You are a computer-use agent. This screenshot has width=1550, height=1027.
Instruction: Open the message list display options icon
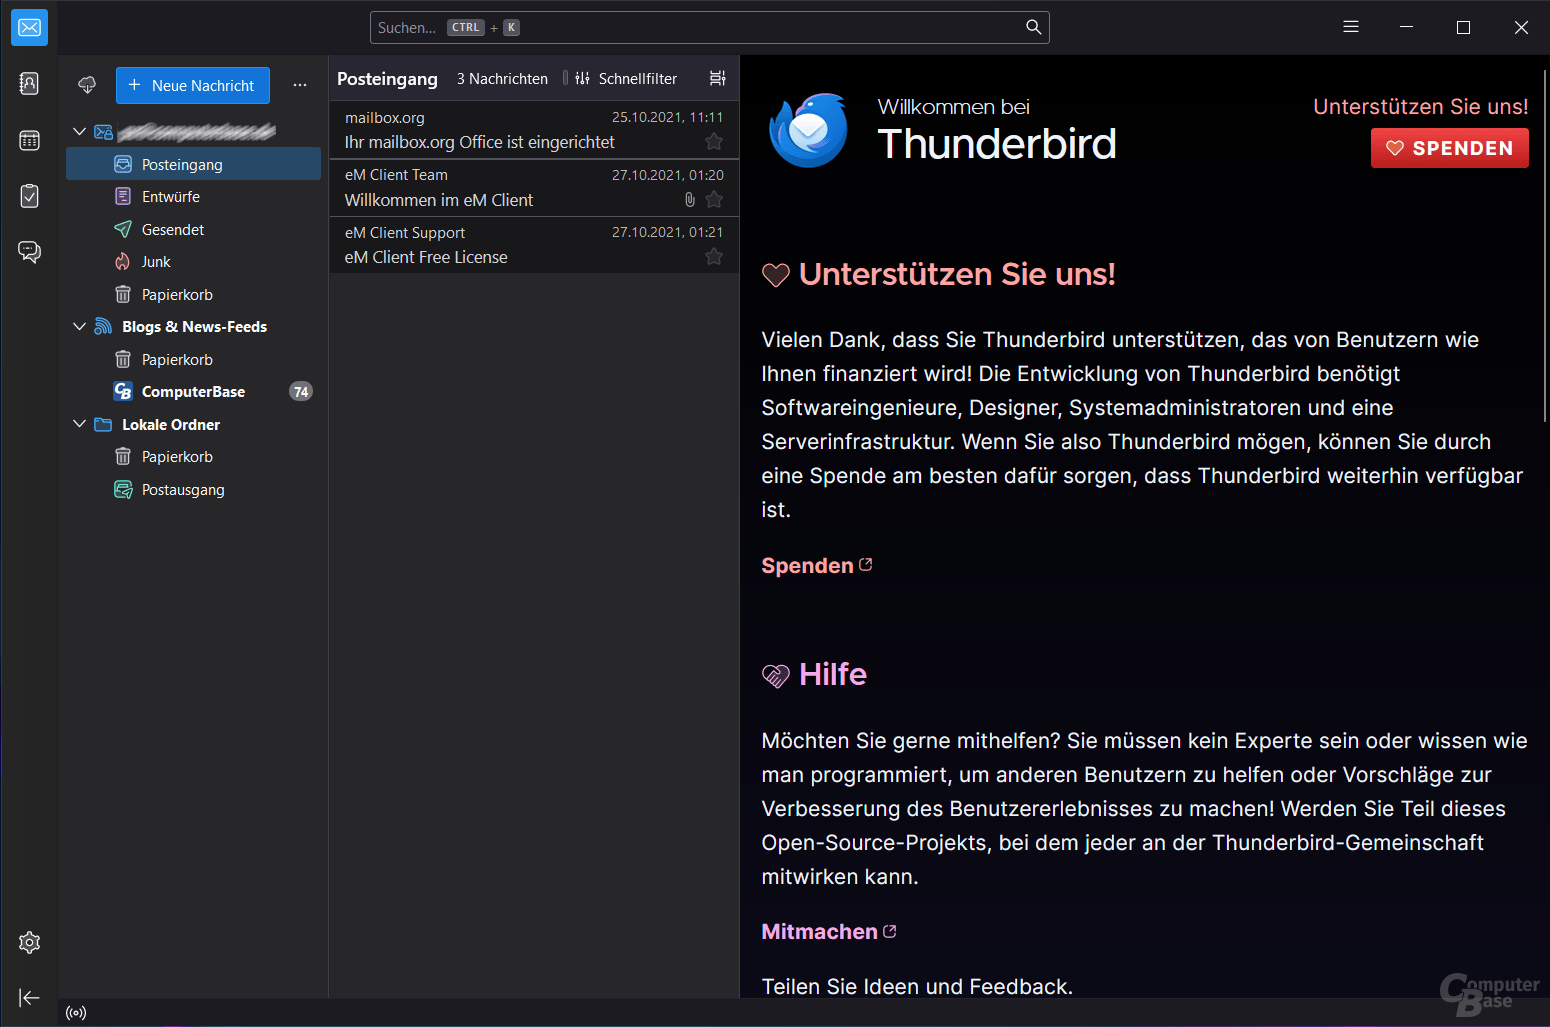pyautogui.click(x=717, y=78)
